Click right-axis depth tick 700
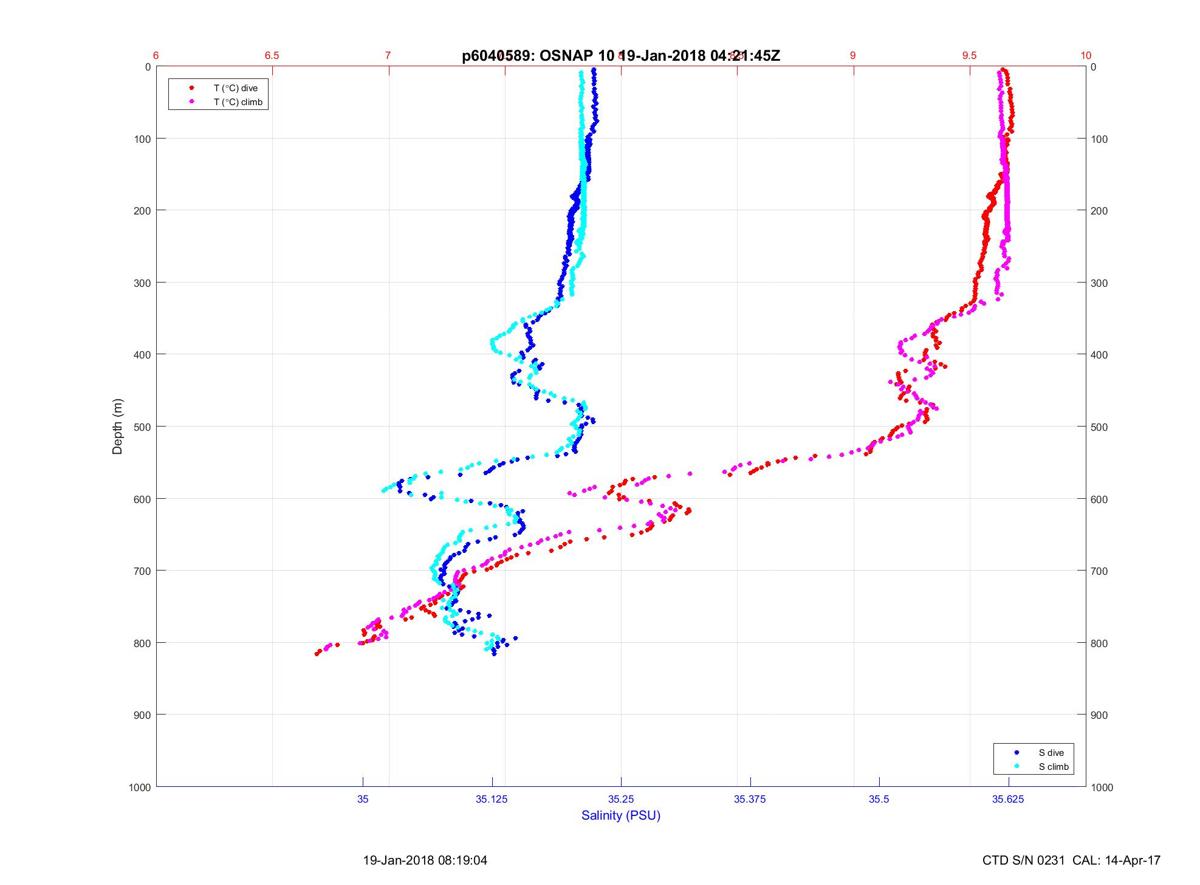 point(1100,571)
